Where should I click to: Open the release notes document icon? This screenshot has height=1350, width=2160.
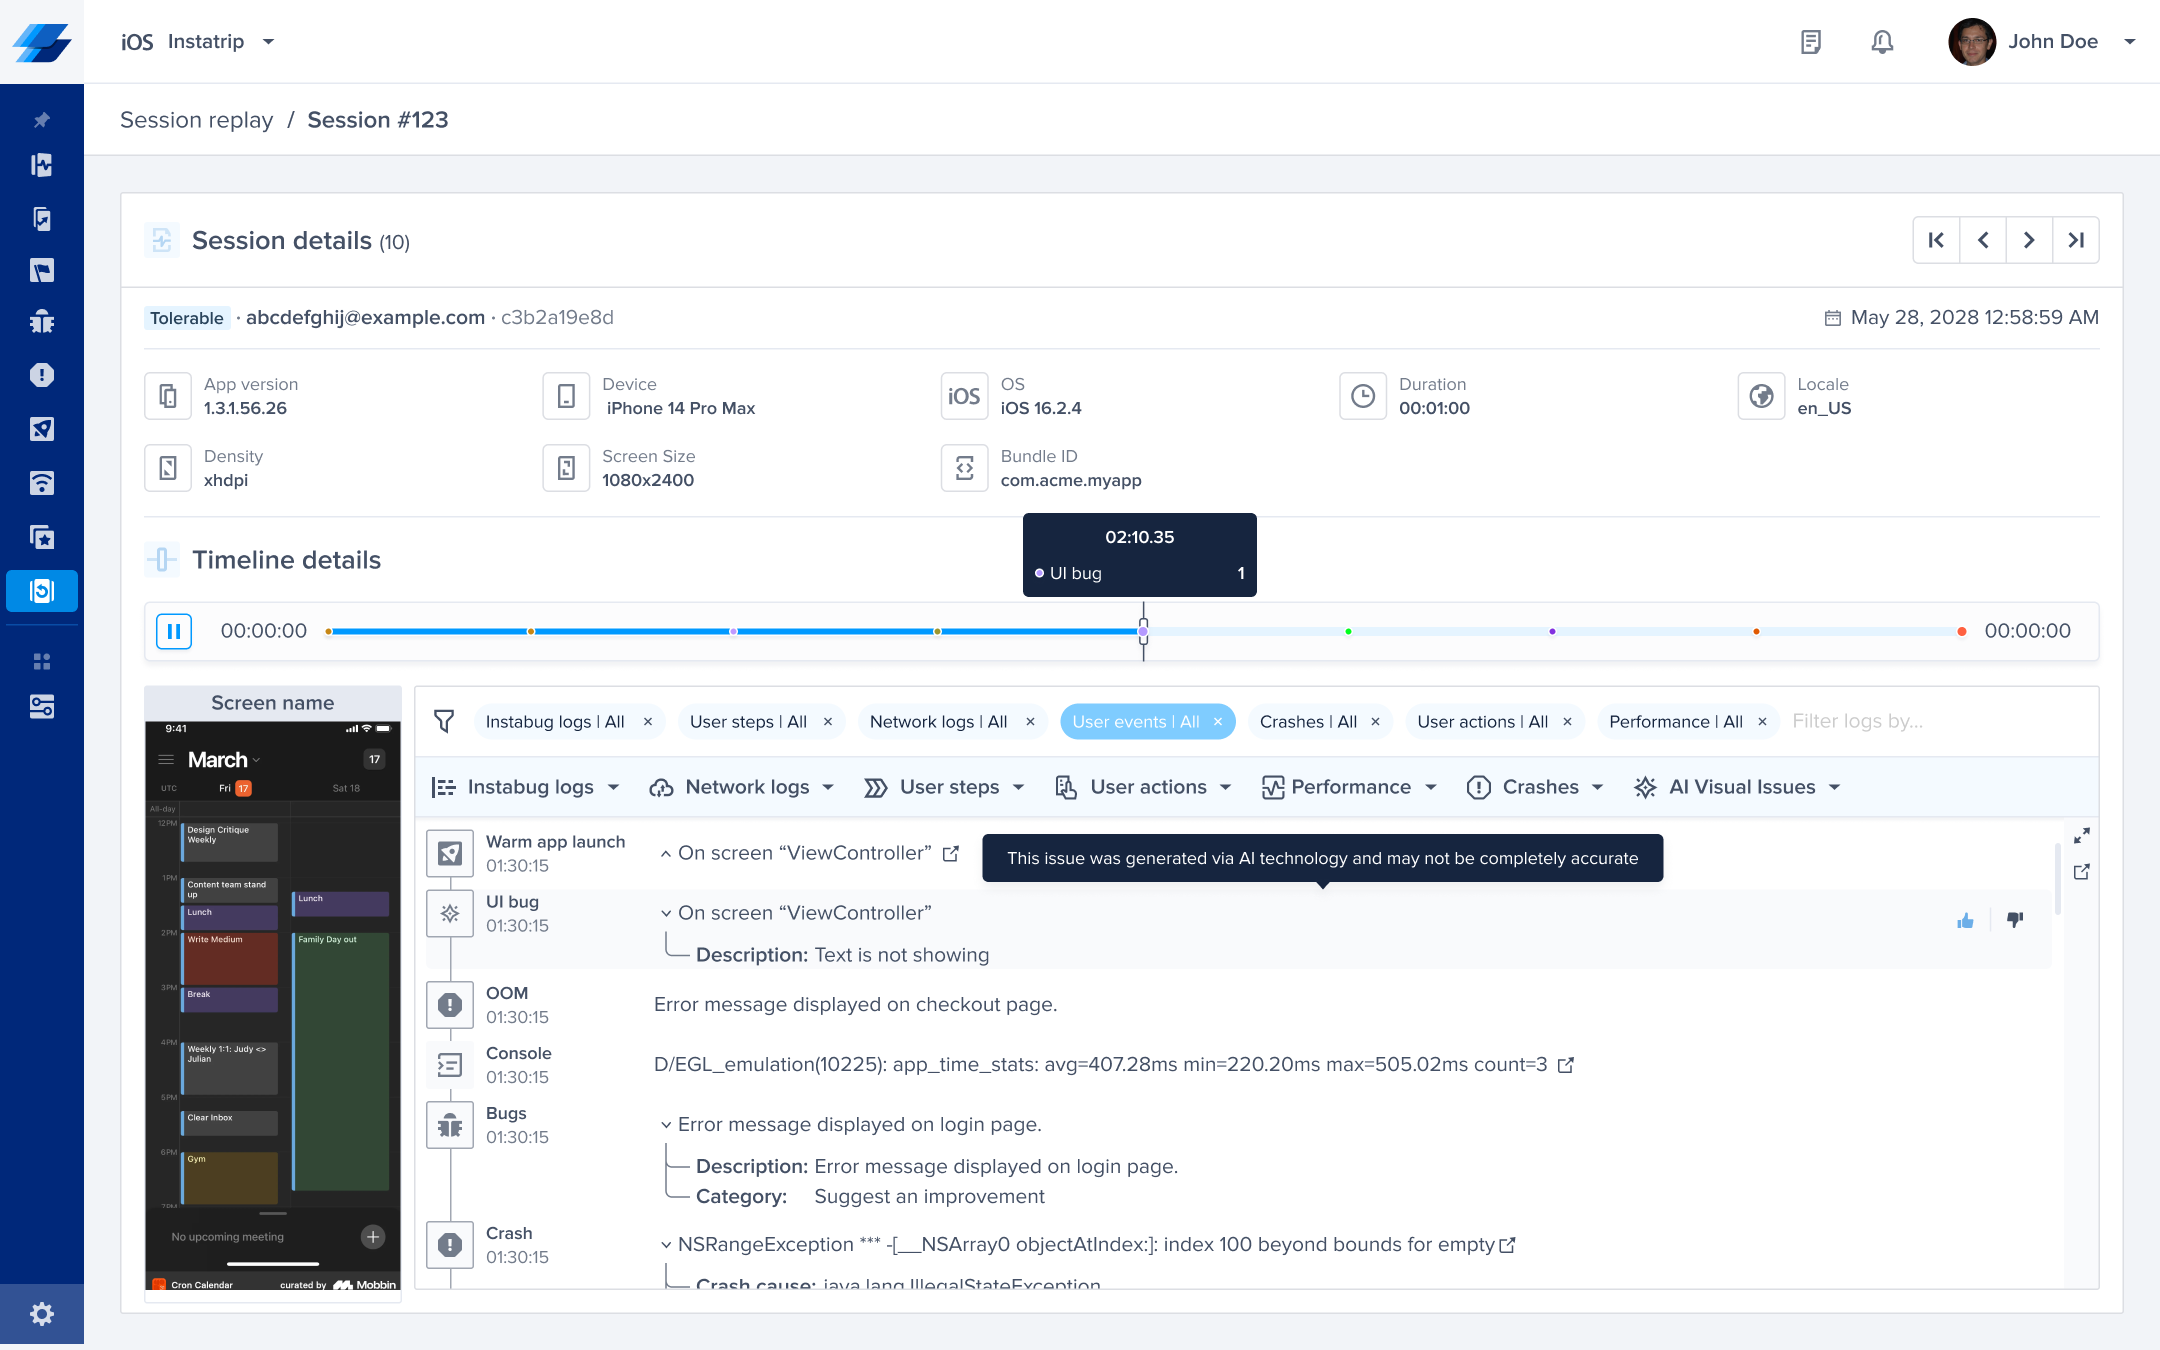[x=1810, y=42]
